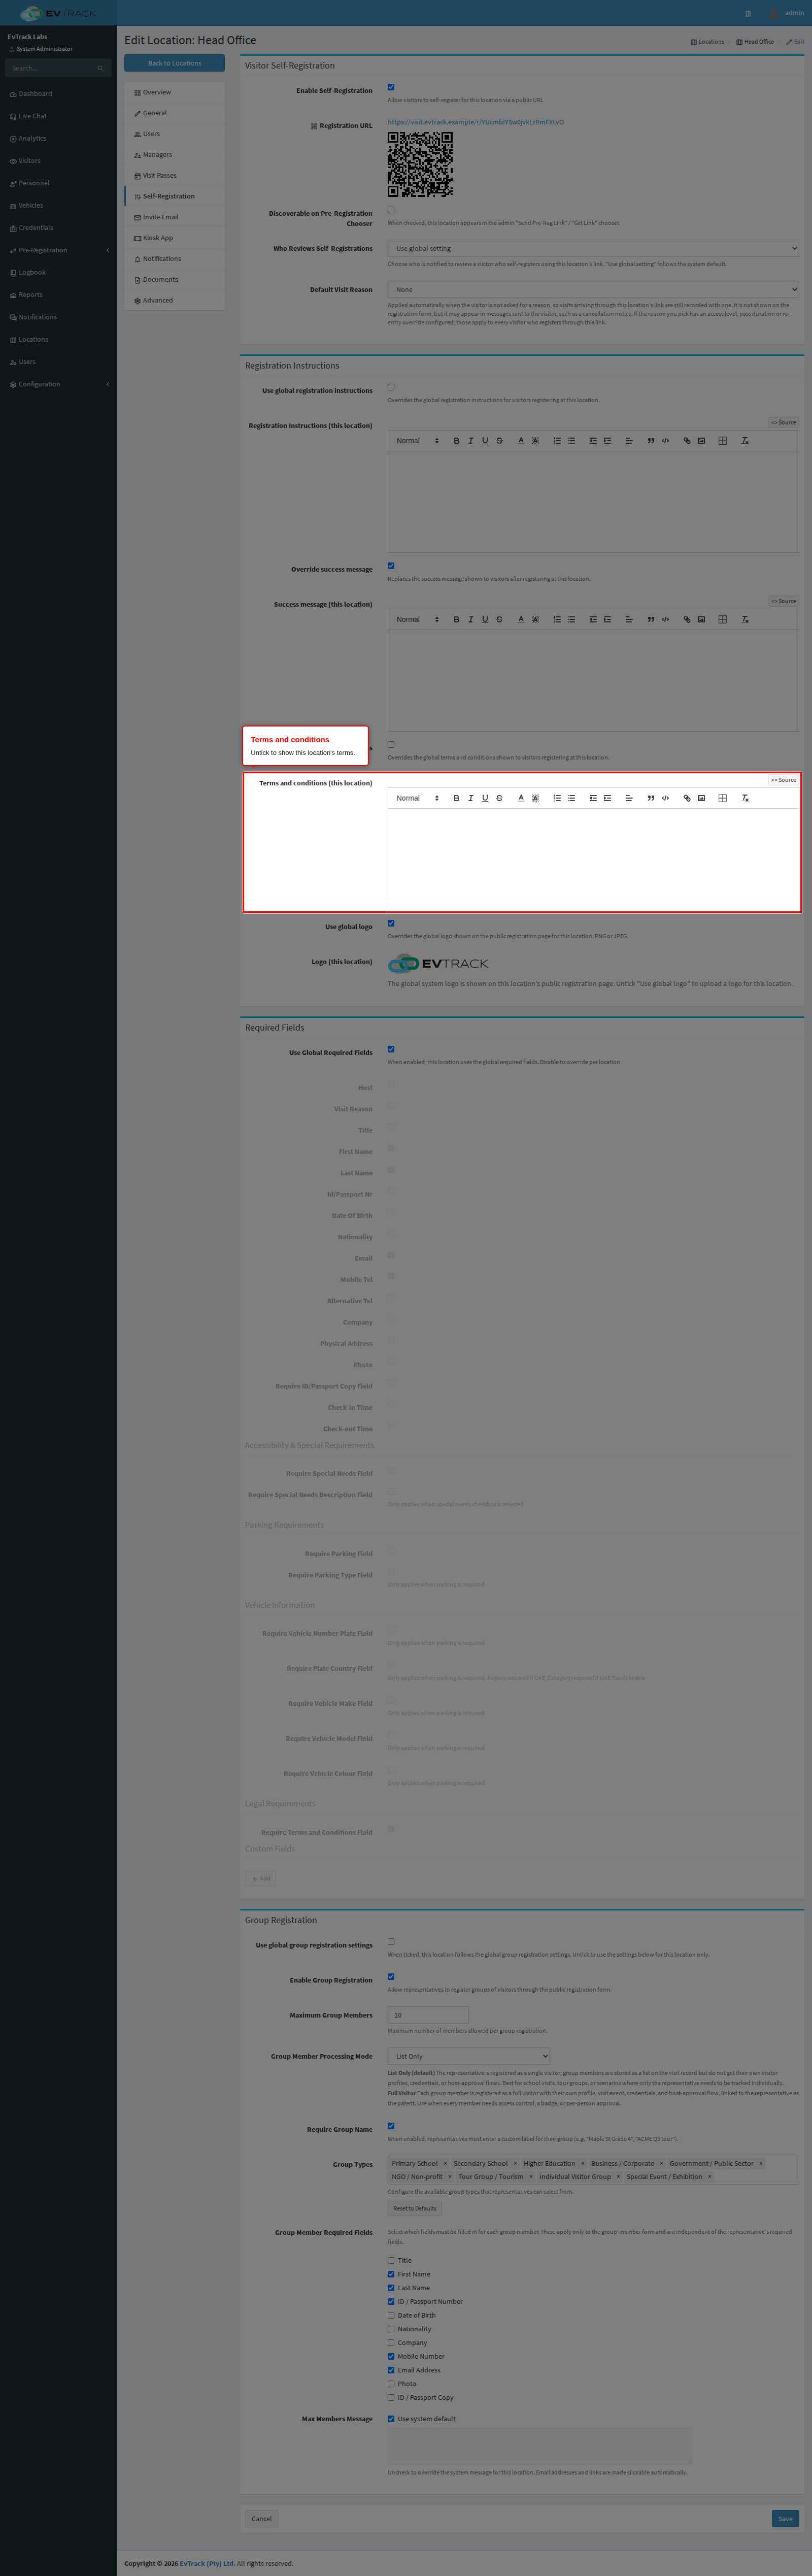The height and width of the screenshot is (2576, 812).
Task: Pick font color in Terms and conditions editor
Action: [521, 798]
